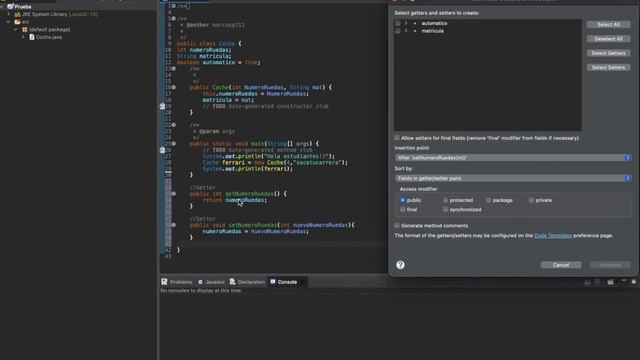This screenshot has height=360, width=640.
Task: Expand the automatico field entry
Action: coord(406,23)
